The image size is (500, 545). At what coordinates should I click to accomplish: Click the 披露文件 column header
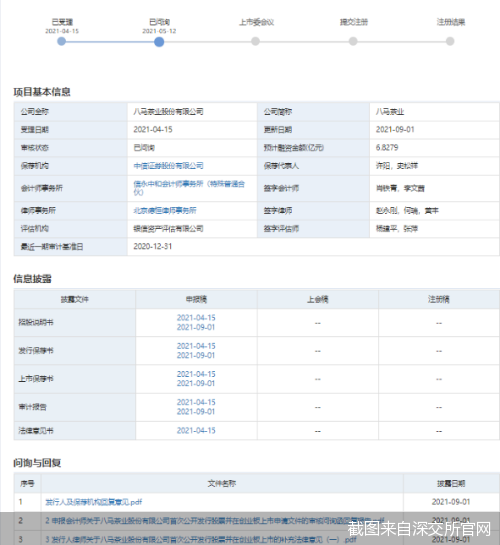pyautogui.click(x=75, y=299)
